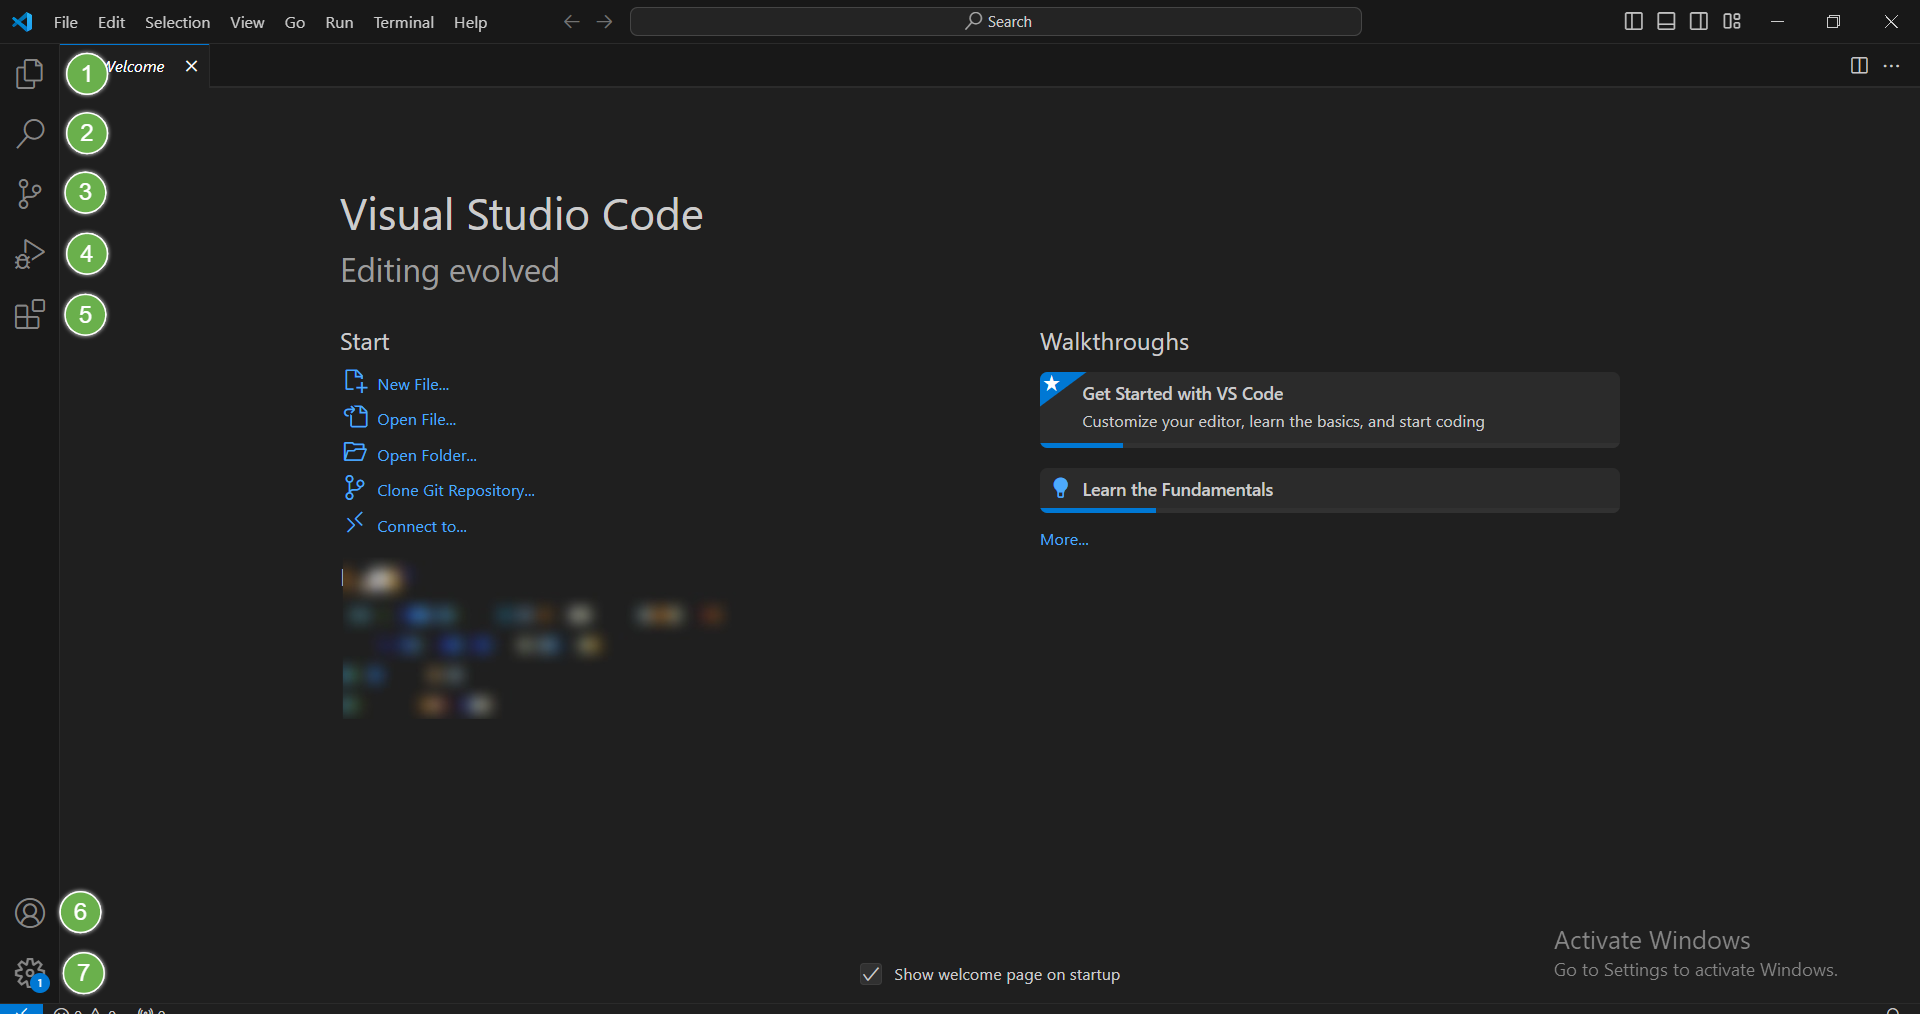1920x1014 pixels.
Task: Minimize the VS Code window
Action: pyautogui.click(x=1777, y=22)
